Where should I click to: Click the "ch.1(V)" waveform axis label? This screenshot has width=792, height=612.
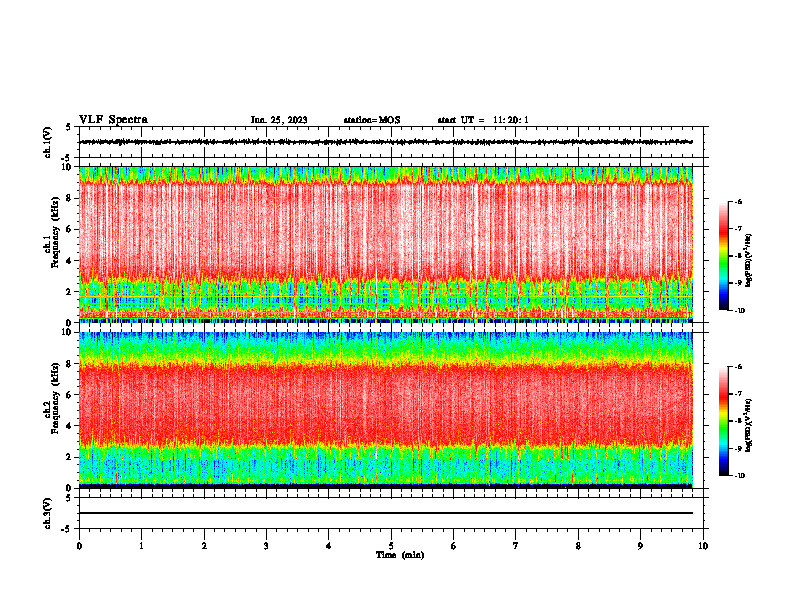click(48, 142)
